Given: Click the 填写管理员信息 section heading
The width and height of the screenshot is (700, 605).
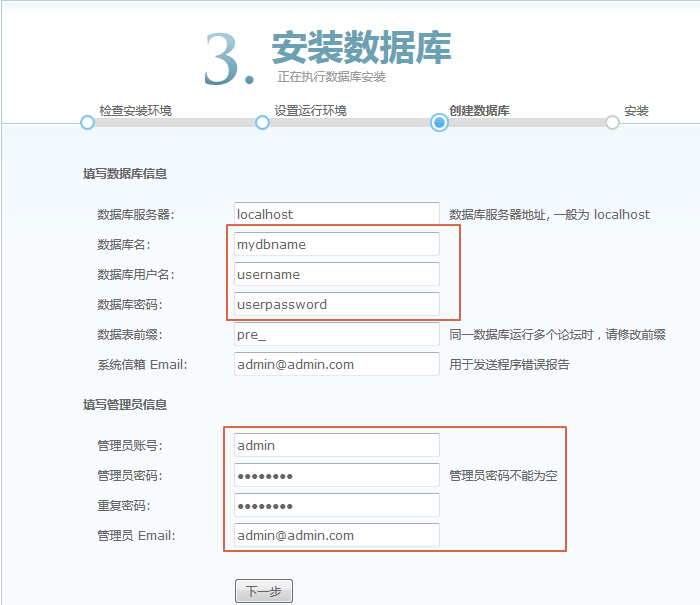Looking at the screenshot, I should coord(125,405).
